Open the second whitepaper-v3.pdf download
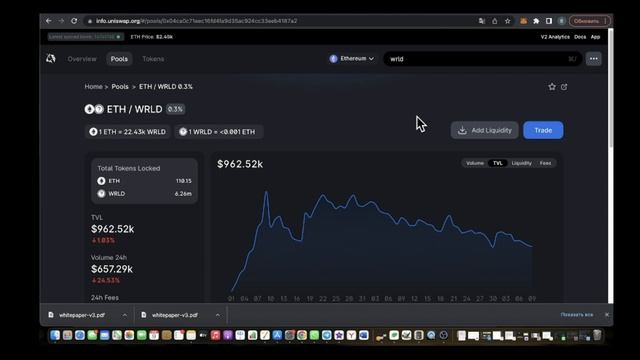Screen dimensions: 640x360 click(x=175, y=315)
